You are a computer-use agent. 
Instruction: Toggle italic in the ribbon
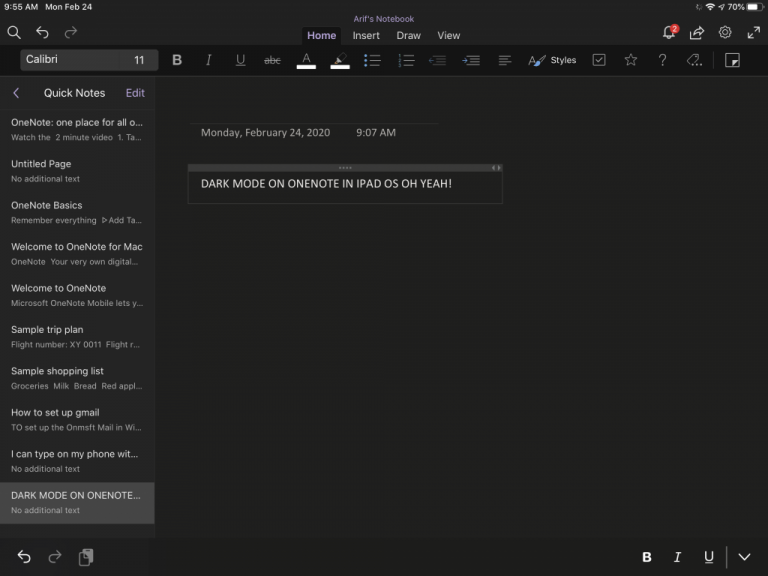209,60
